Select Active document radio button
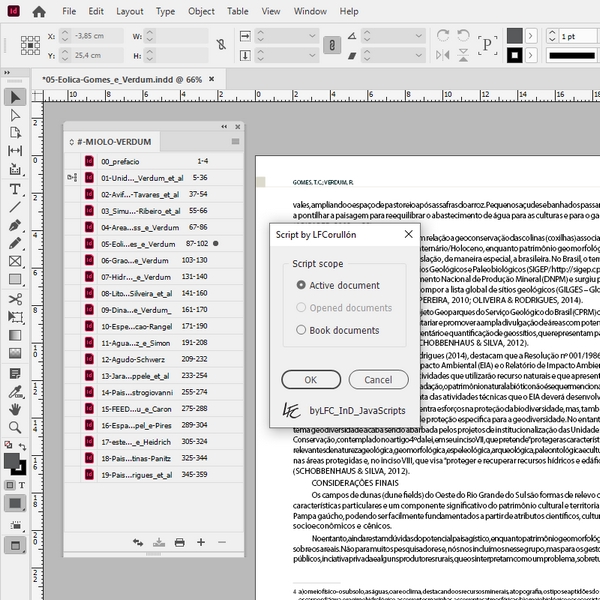600x600 pixels. [301, 285]
